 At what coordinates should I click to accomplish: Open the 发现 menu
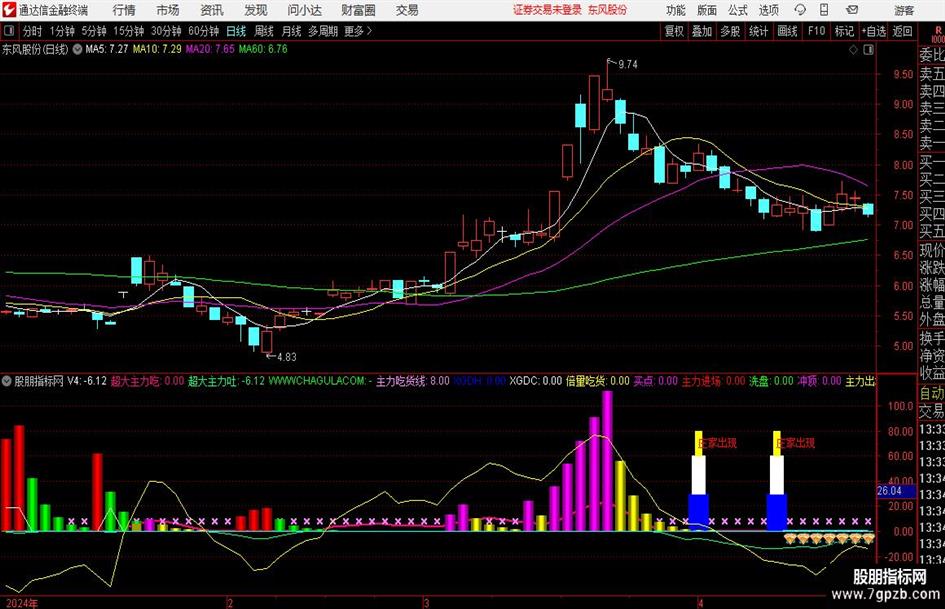pos(256,10)
